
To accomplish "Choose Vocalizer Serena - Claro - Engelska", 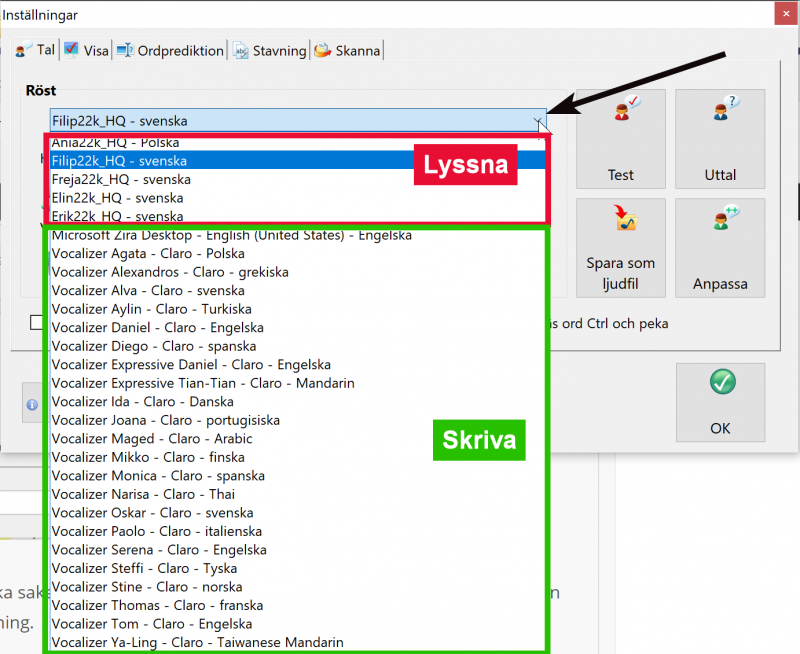I will 297,550.
